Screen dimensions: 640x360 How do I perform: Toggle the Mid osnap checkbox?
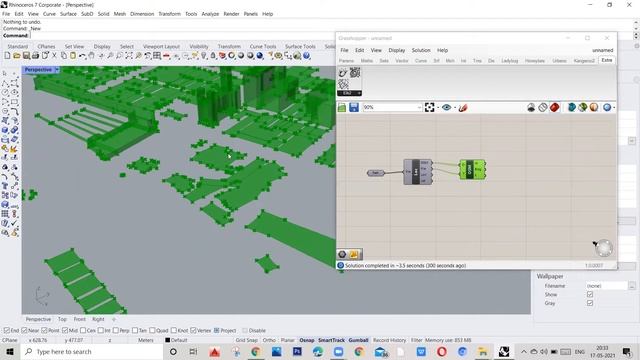coord(65,330)
